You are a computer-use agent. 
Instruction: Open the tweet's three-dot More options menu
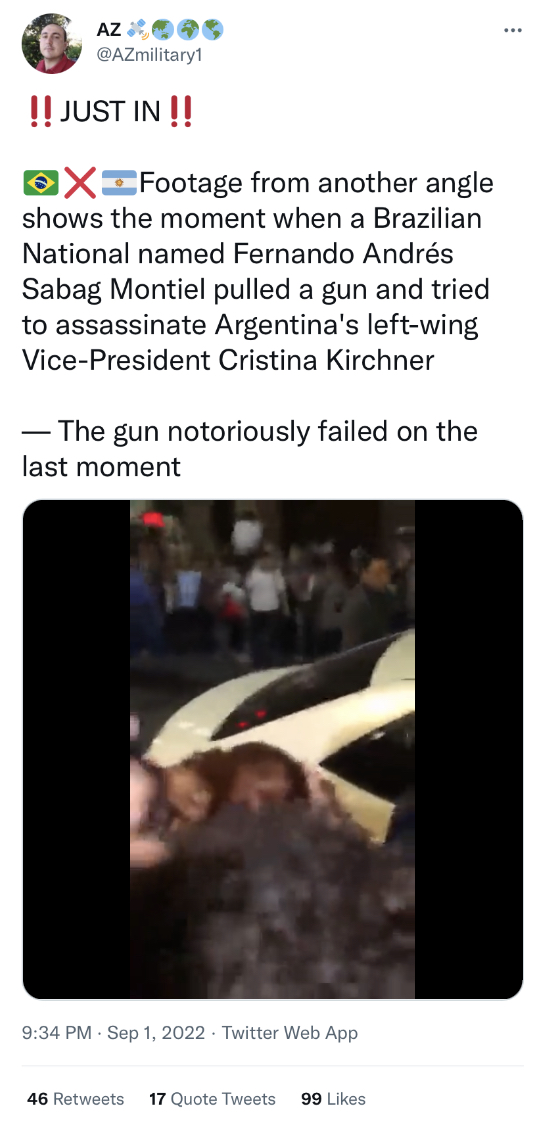[512, 30]
